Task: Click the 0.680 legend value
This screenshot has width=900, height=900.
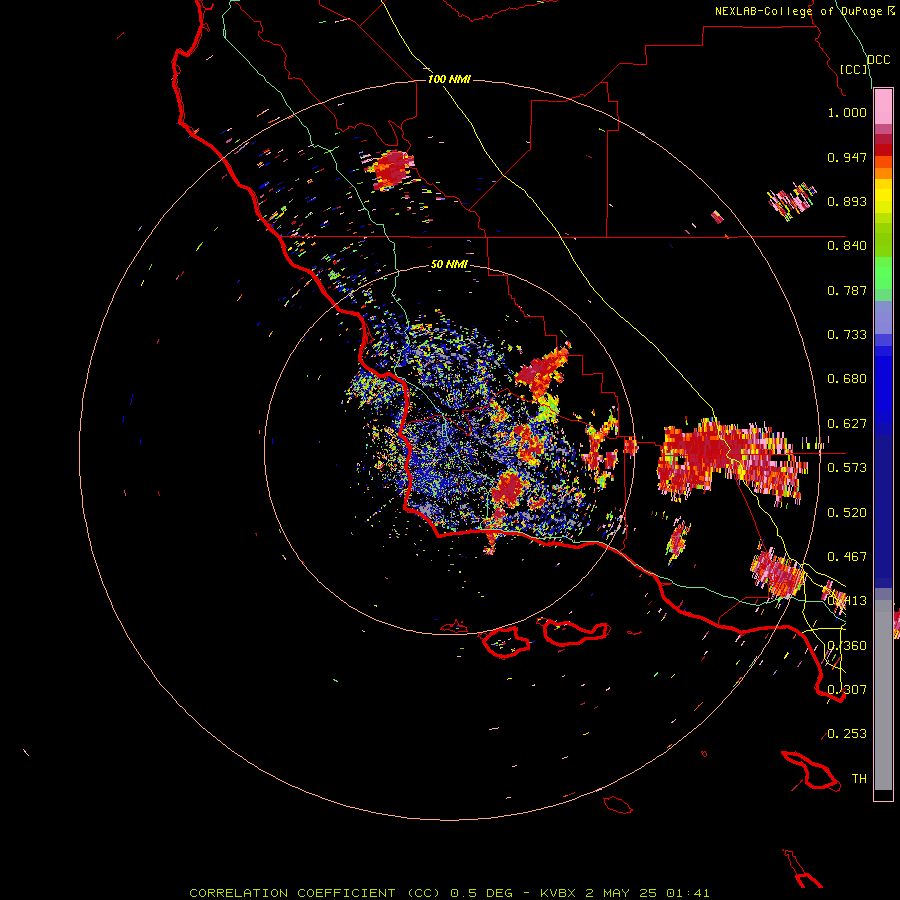Action: [847, 379]
